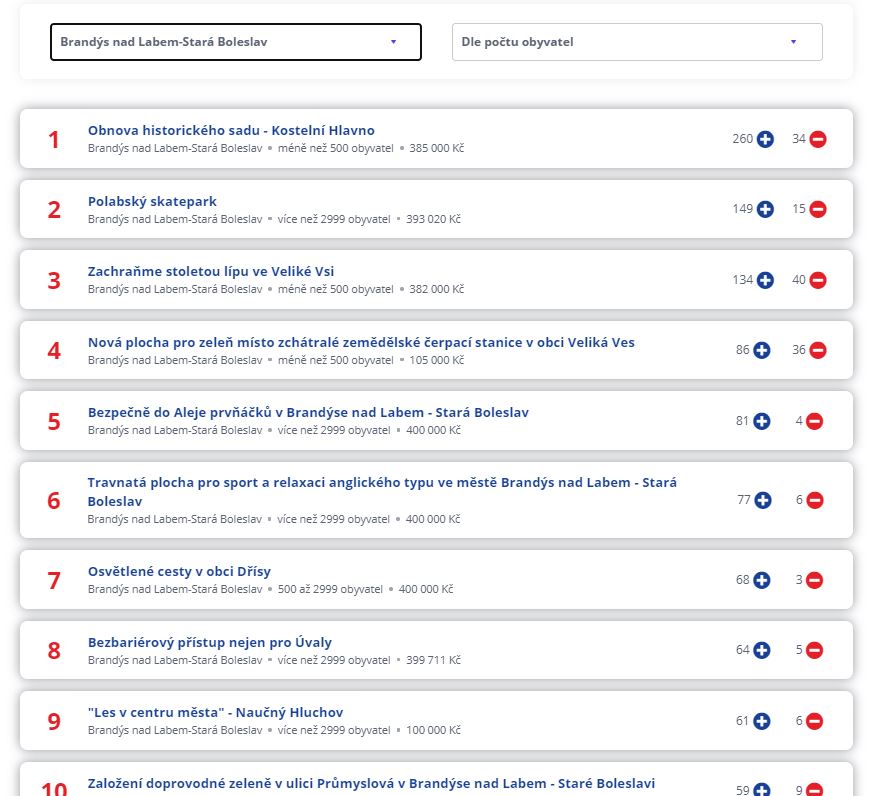Image resolution: width=875 pixels, height=796 pixels.
Task: Upvote Zachraňme stoletou lípu ve Veliké Vsi
Action: coord(765,280)
